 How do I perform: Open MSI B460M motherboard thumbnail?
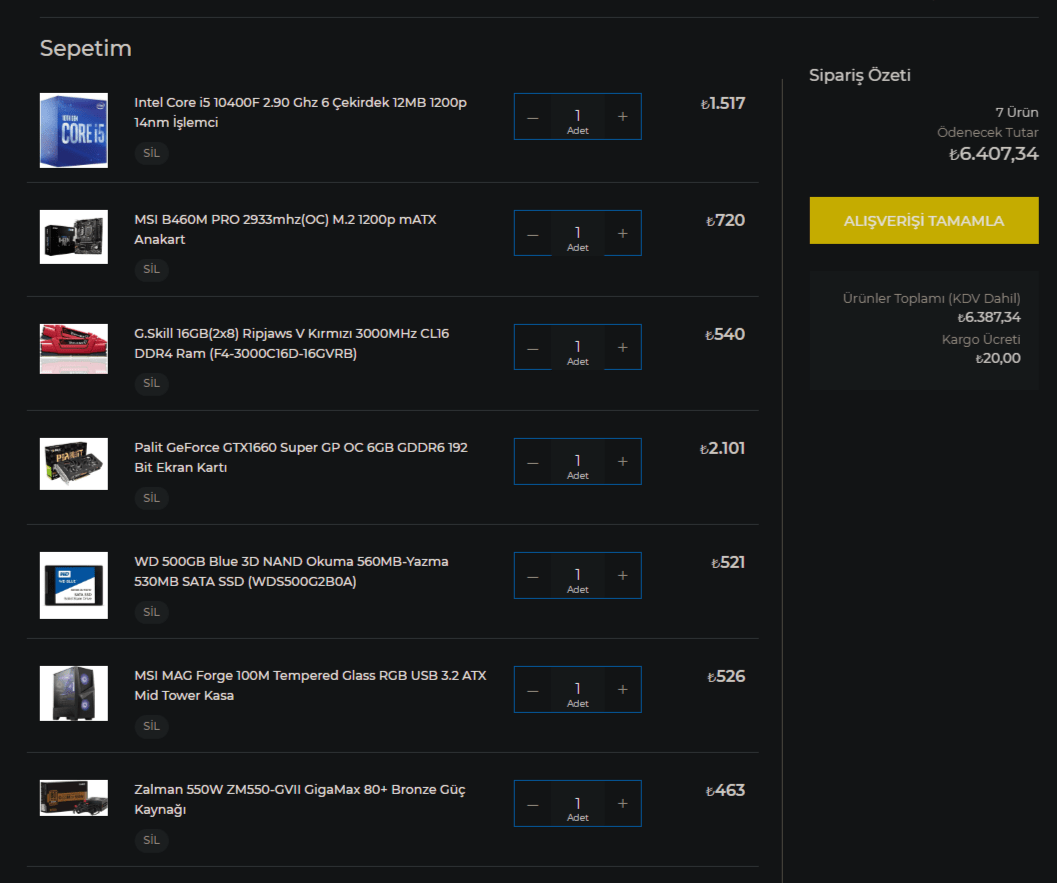click(x=73, y=237)
